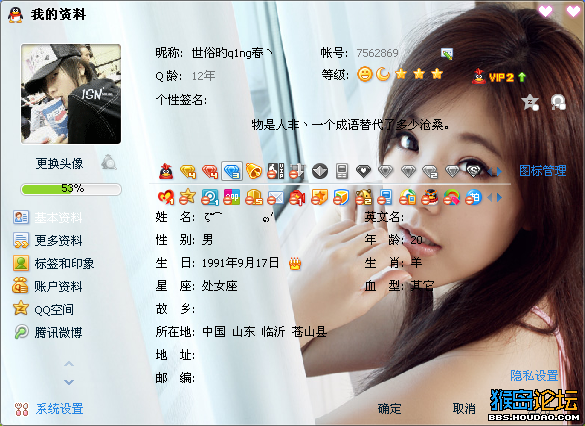585x426 pixels.
Task: Click the green upgrade arrow beside VIP2
Action: tap(522, 77)
